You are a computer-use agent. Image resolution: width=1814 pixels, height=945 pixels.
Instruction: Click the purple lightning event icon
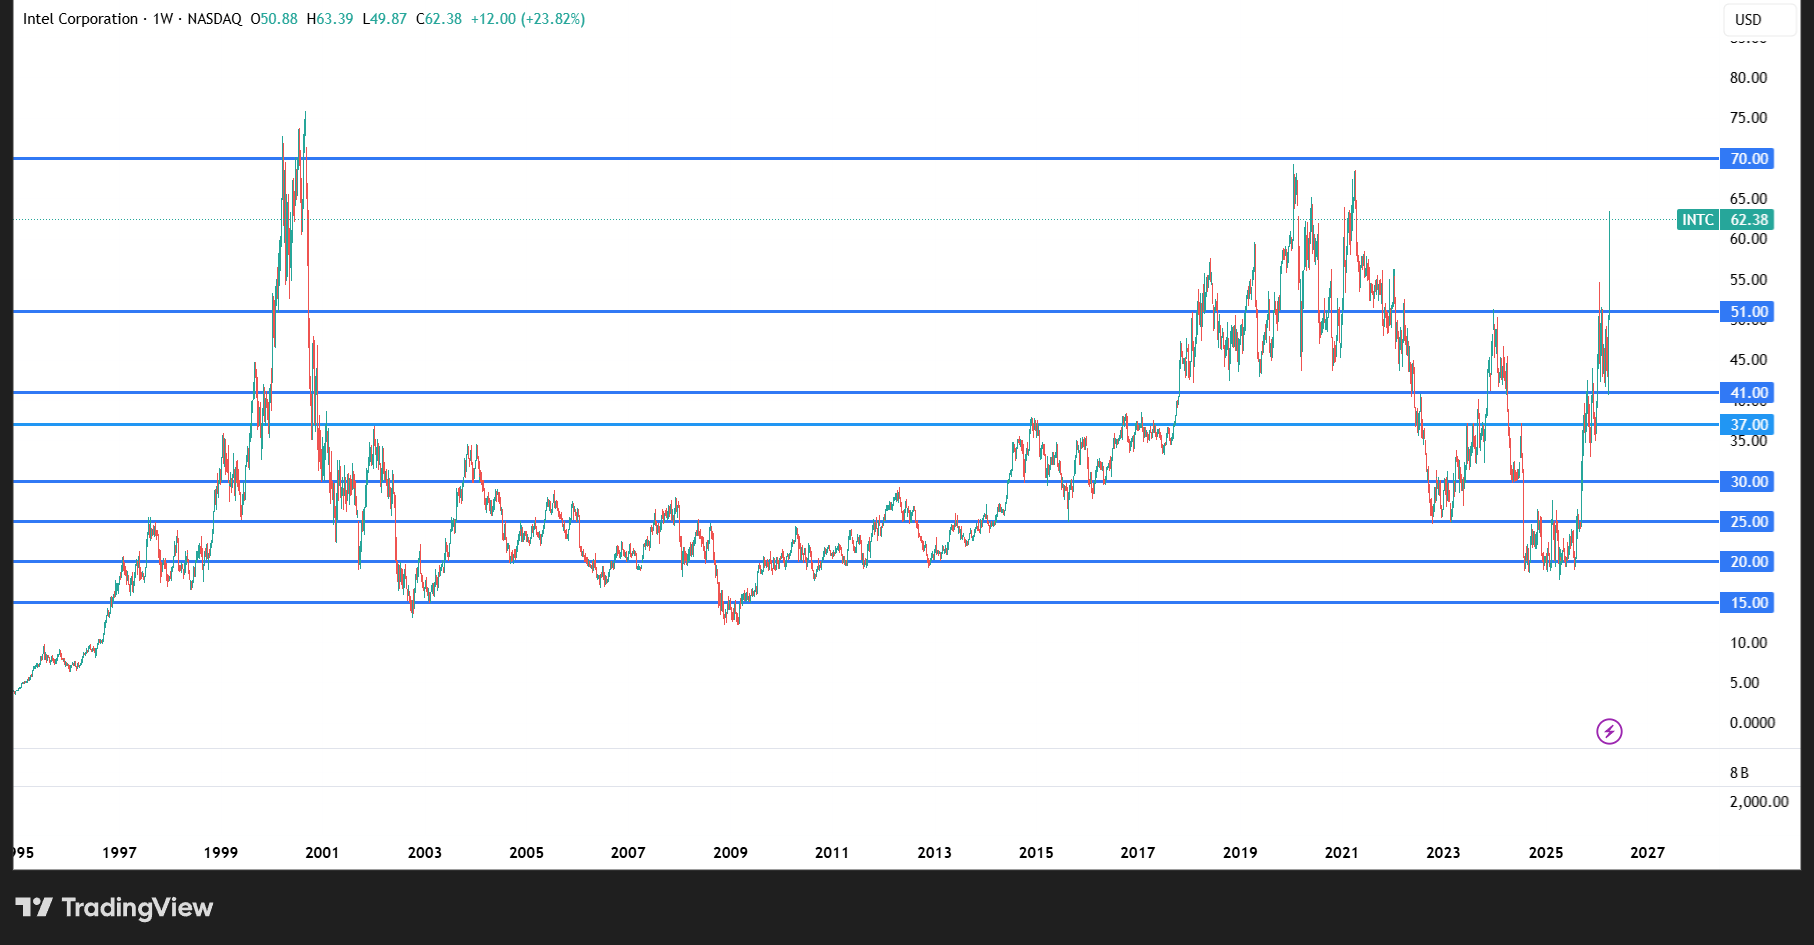[1609, 731]
